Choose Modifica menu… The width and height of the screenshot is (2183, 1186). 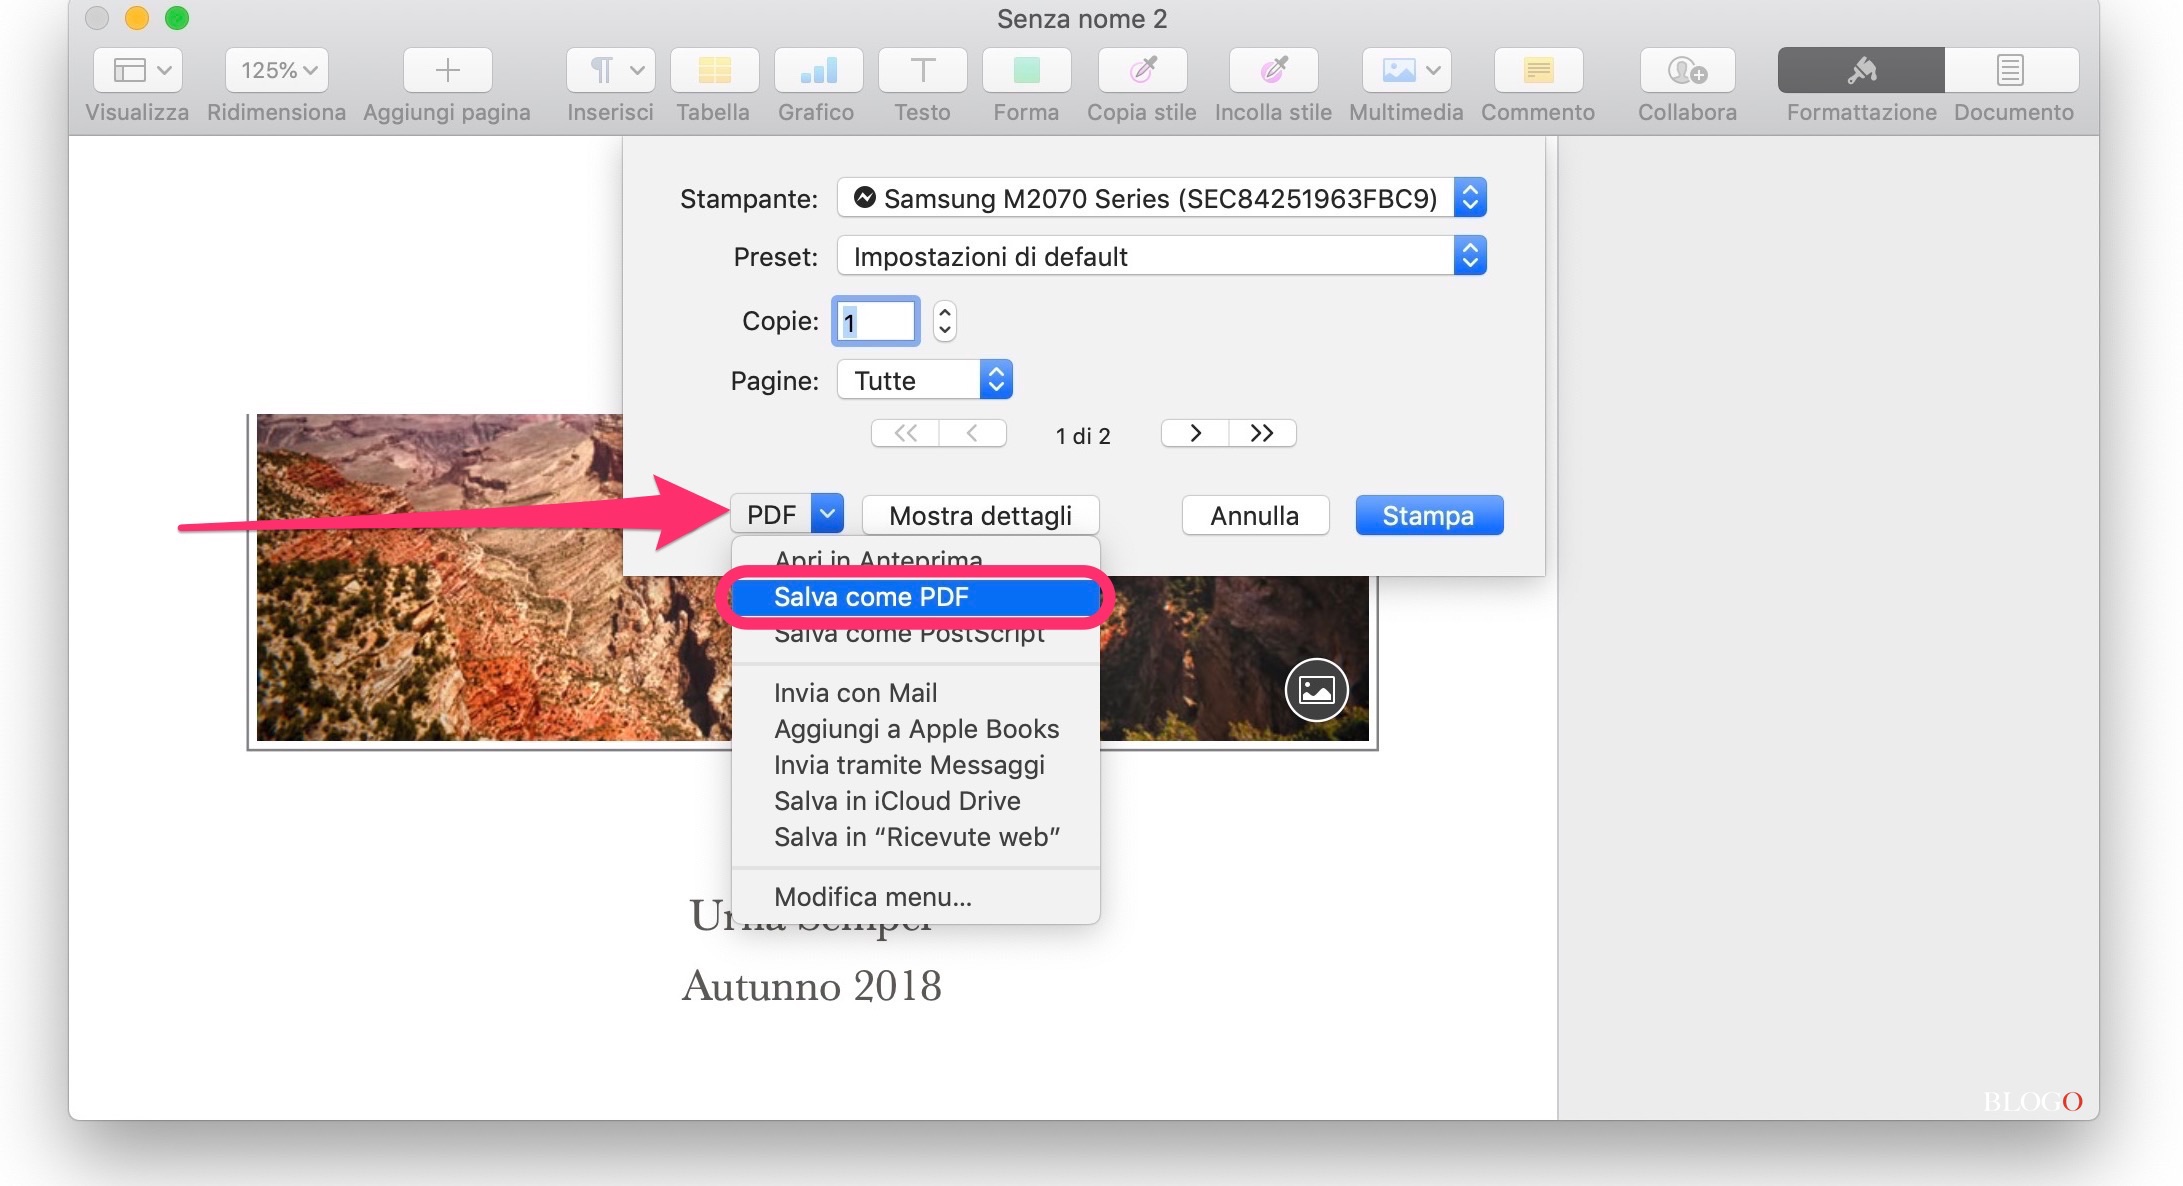(915, 897)
